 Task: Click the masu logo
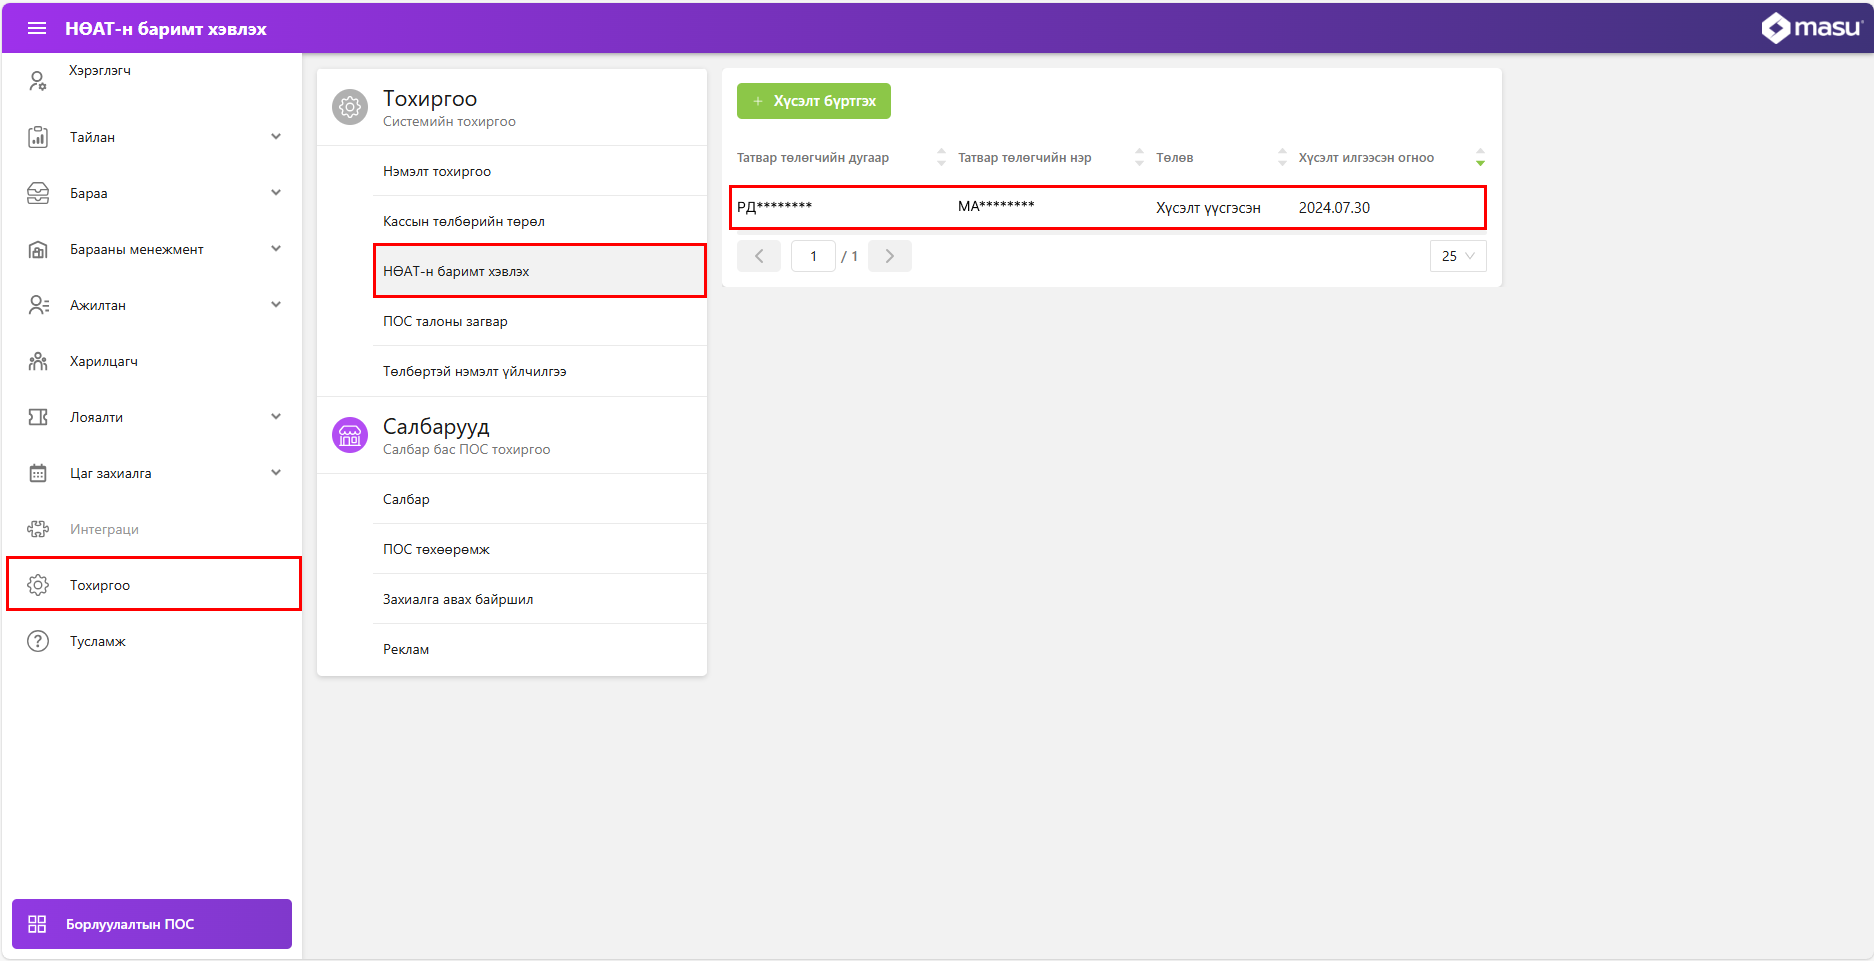click(1810, 28)
